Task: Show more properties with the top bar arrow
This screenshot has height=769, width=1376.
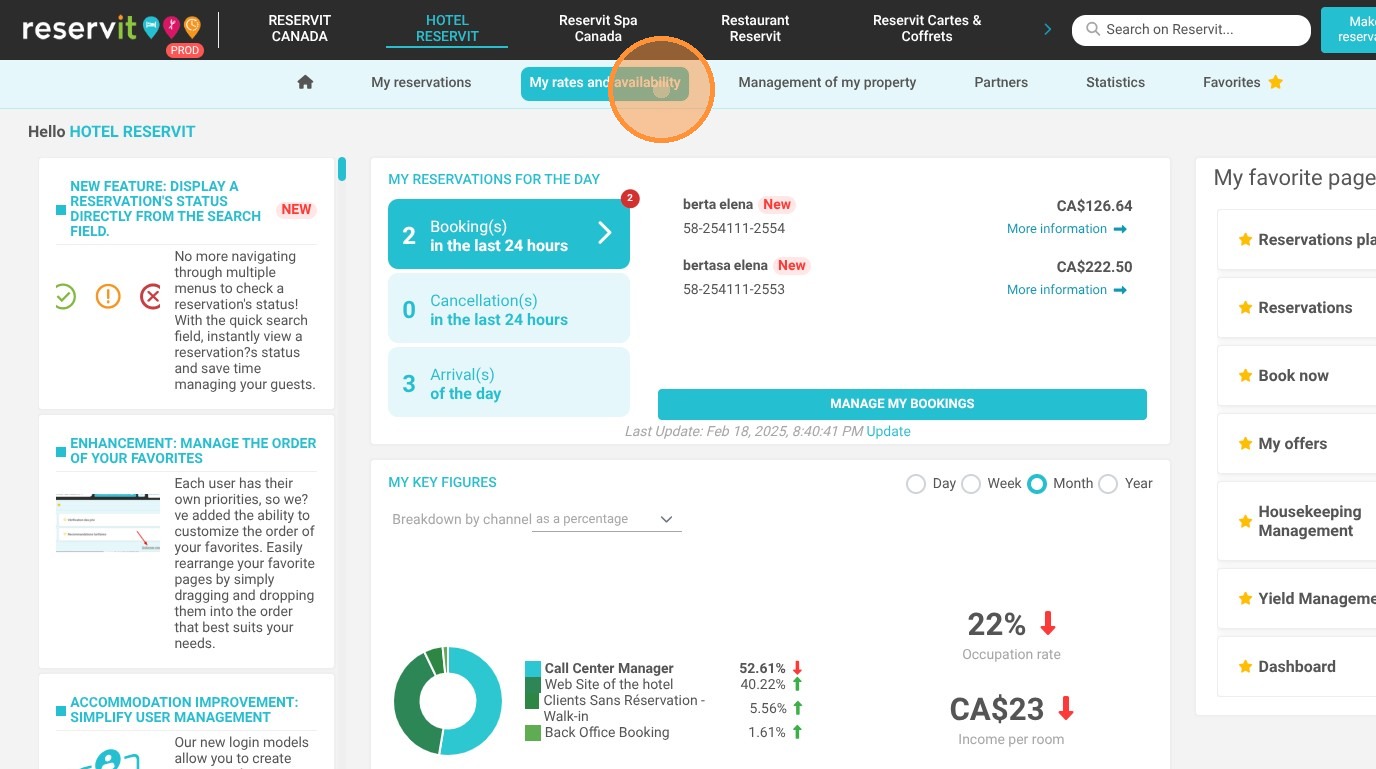Action: click(x=1048, y=30)
